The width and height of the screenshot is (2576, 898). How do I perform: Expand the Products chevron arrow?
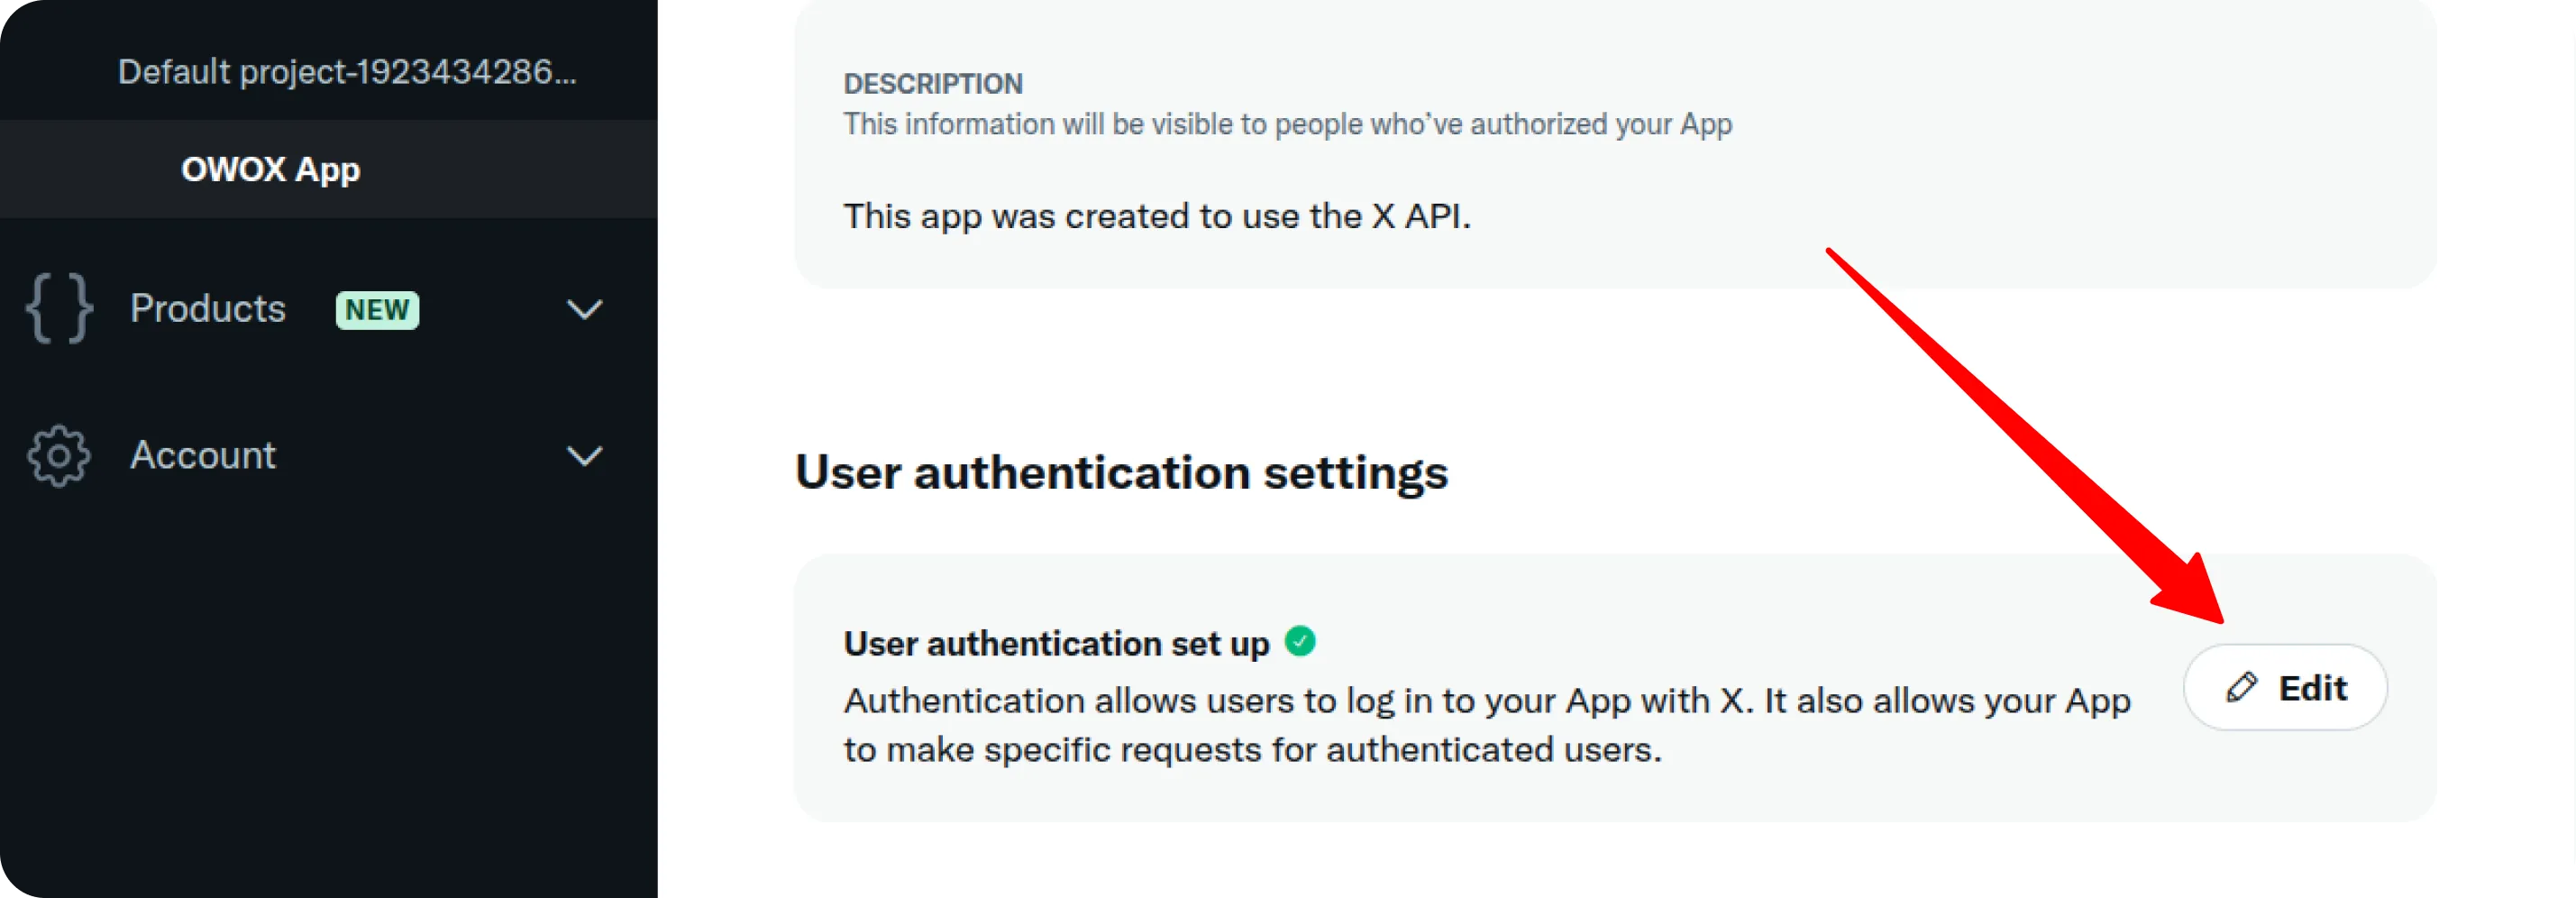585,309
